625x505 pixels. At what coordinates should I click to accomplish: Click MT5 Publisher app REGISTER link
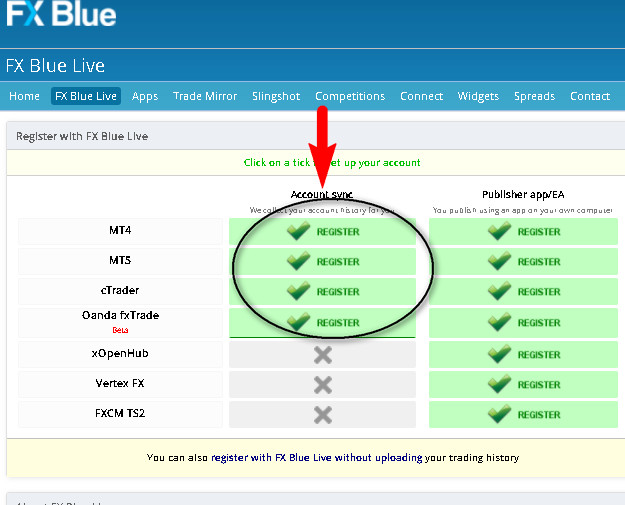[x=539, y=262]
